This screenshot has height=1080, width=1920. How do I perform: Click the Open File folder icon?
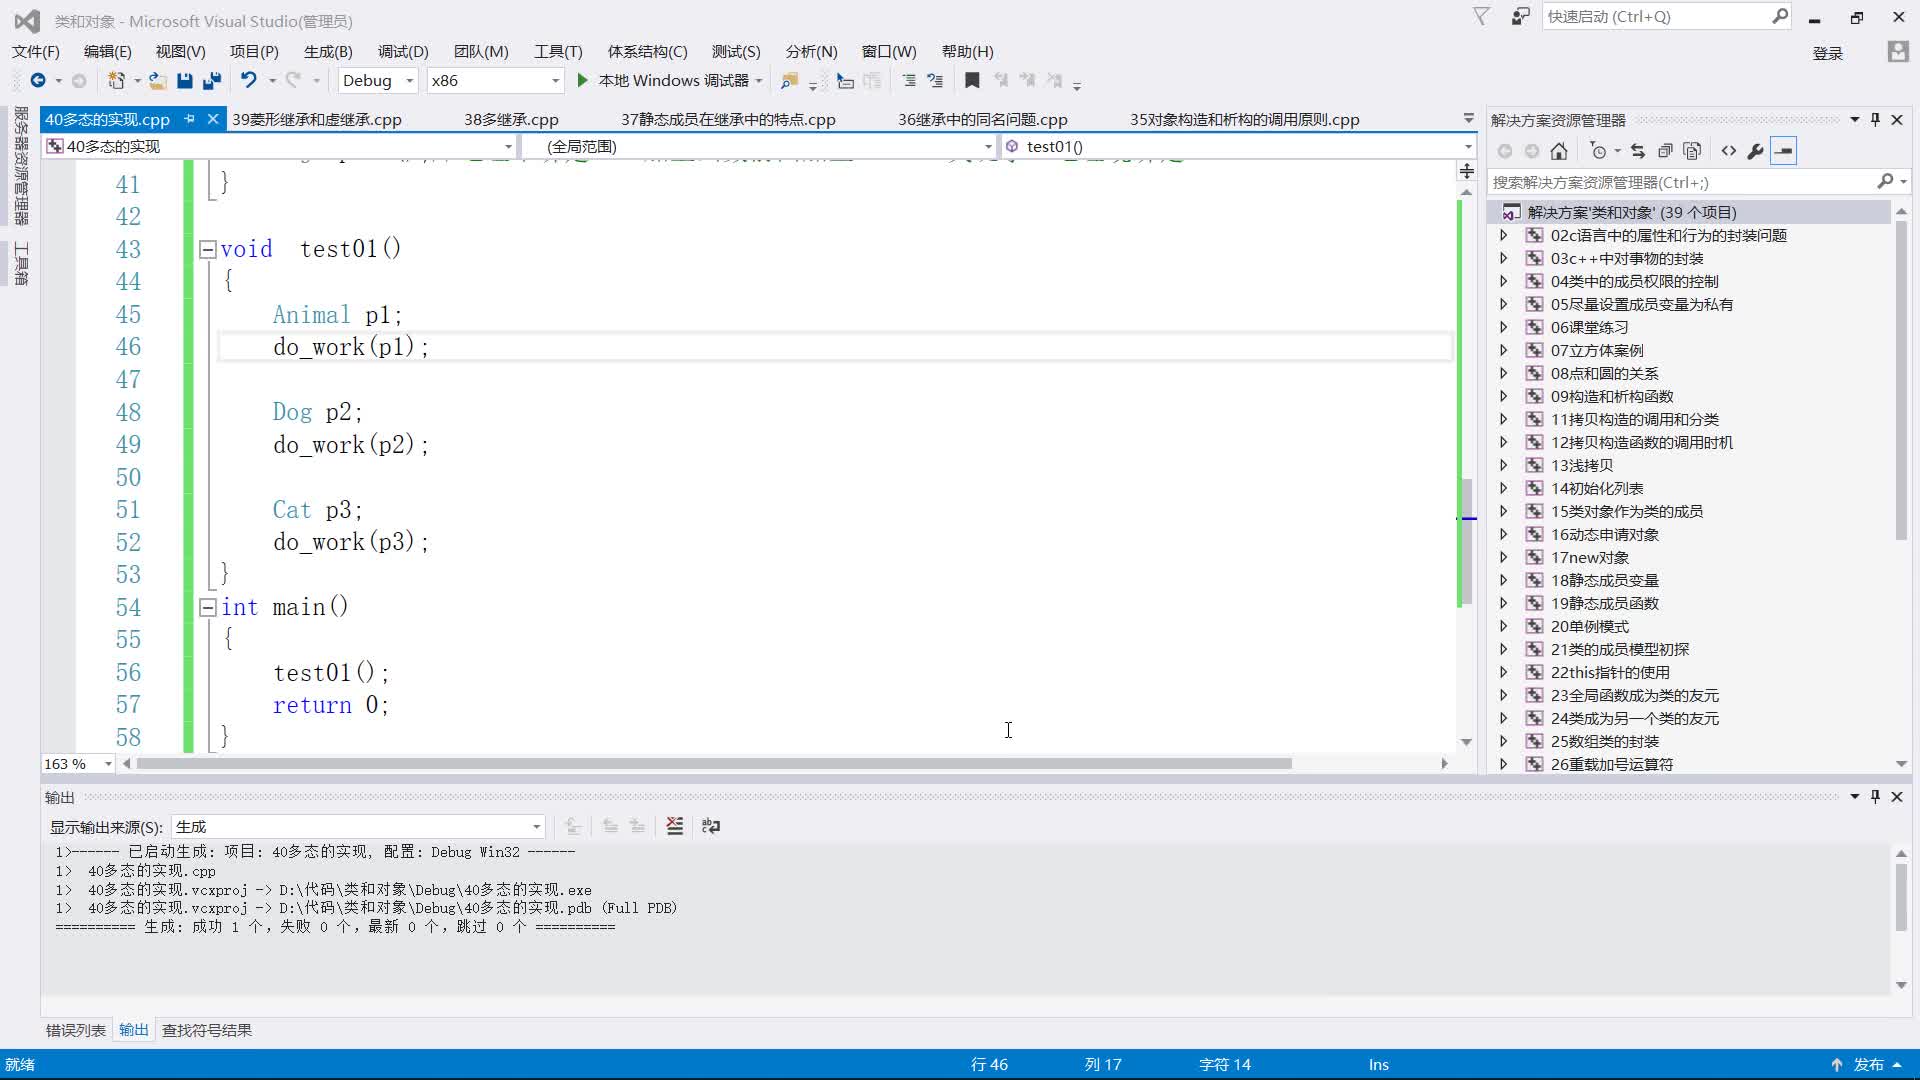click(x=157, y=80)
